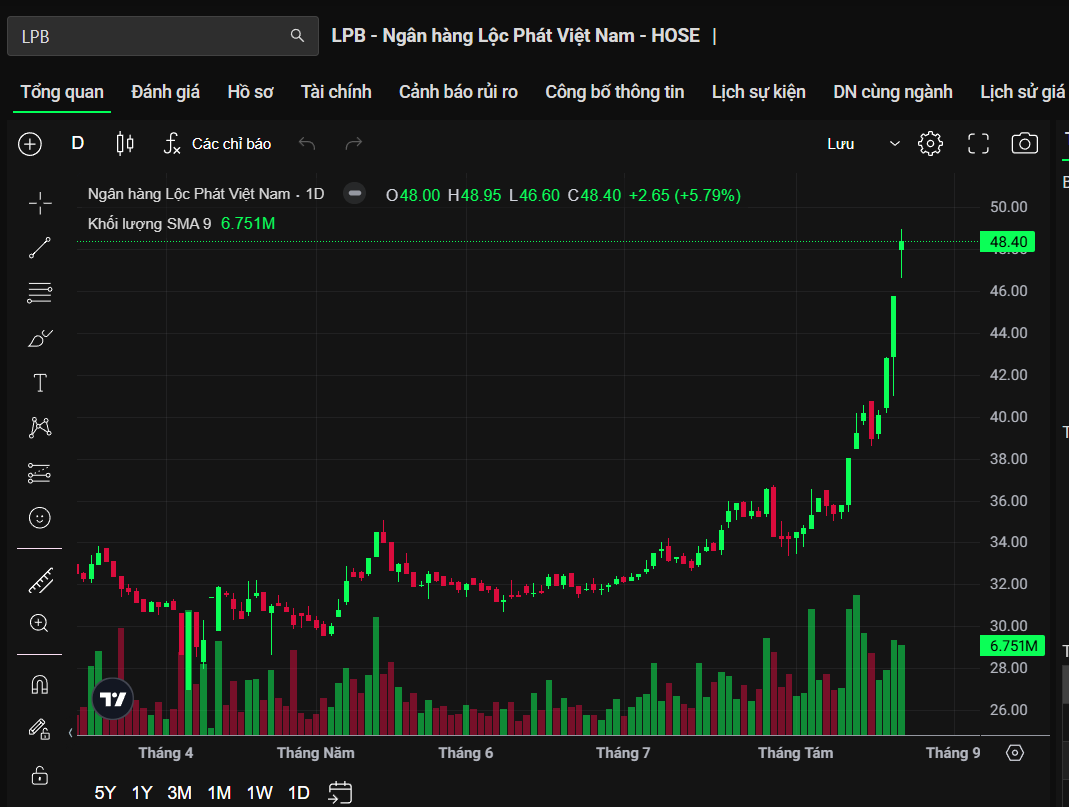View the DN cùng ngành tab
1069x807 pixels.
[892, 92]
